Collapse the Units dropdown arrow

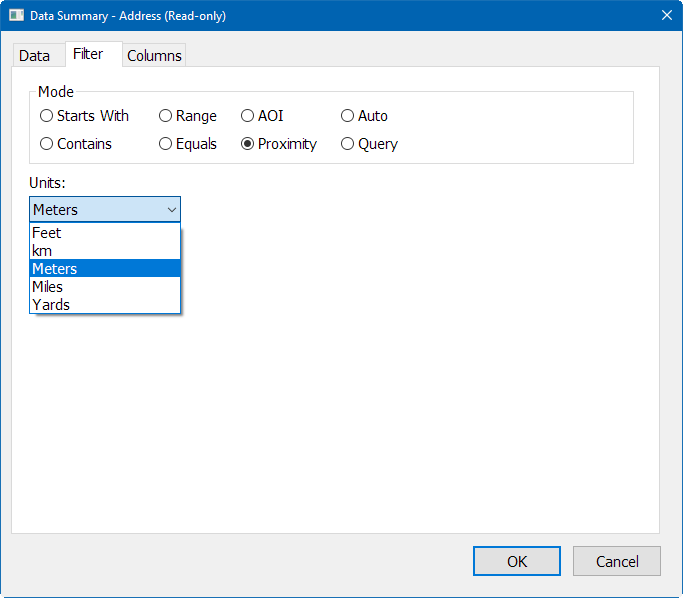(x=172, y=210)
